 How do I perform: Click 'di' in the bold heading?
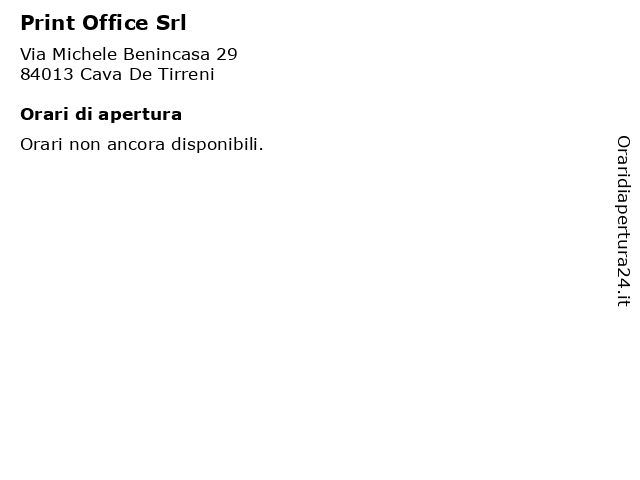click(84, 114)
